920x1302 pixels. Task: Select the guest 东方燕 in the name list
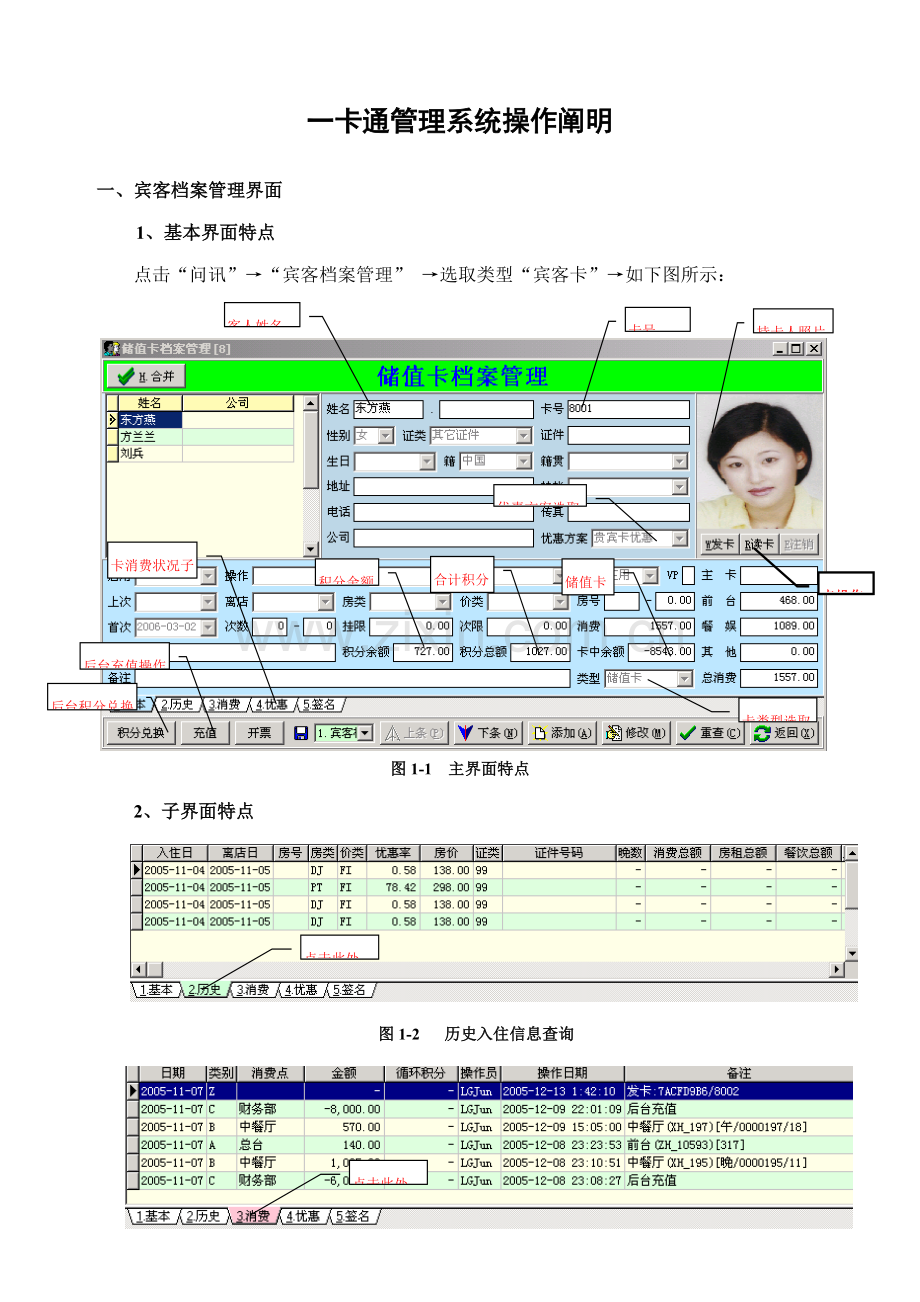(x=150, y=420)
